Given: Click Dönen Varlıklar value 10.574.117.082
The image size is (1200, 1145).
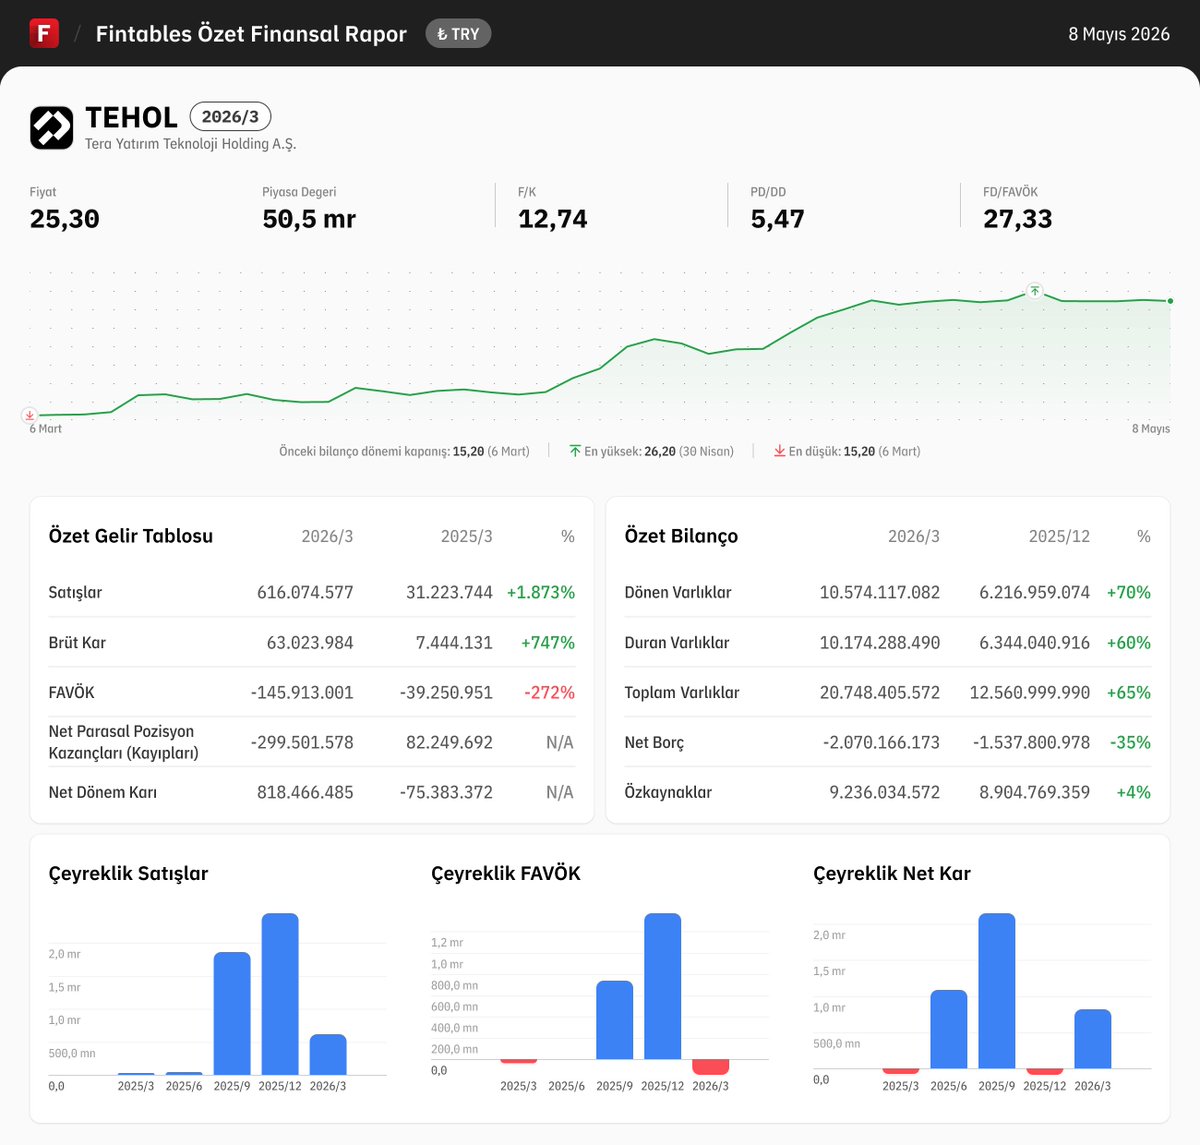Looking at the screenshot, I should [880, 592].
